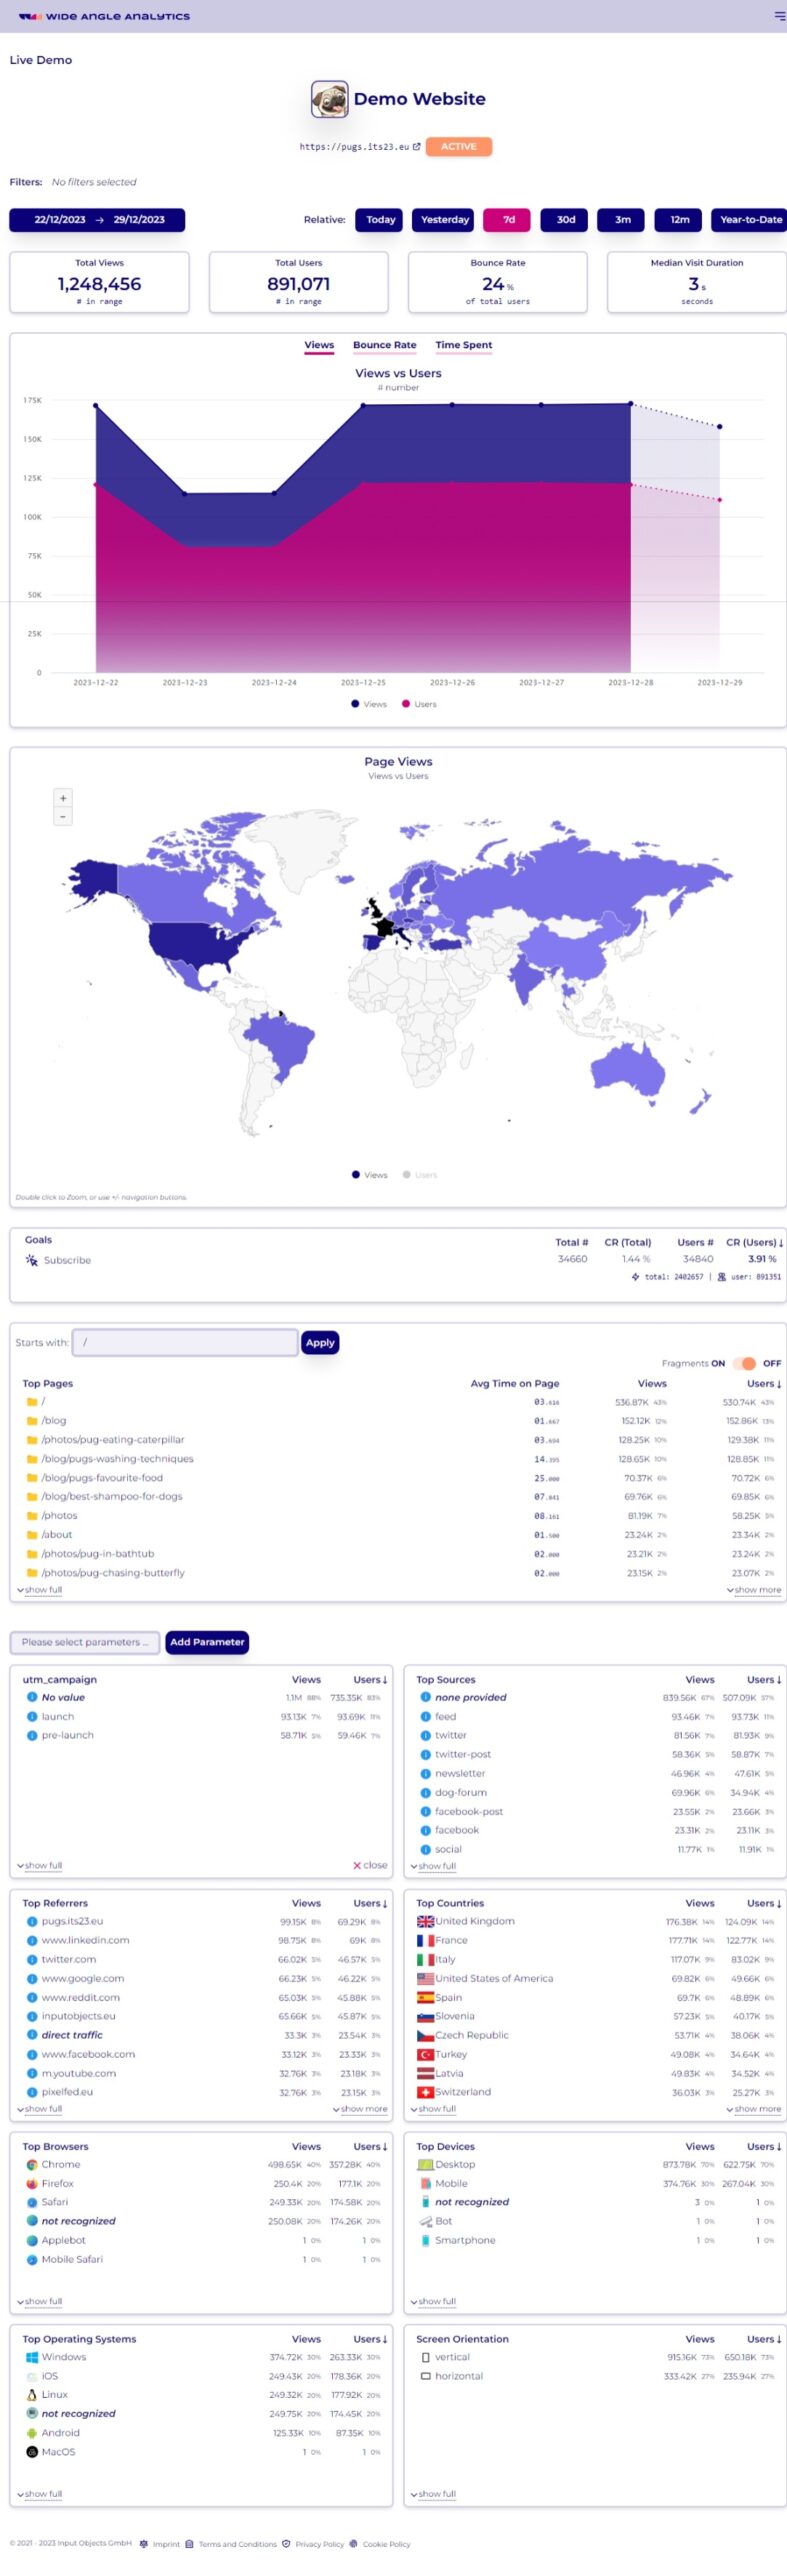Click the Subscribe goal icon
This screenshot has height=2560, width=787.
pyautogui.click(x=32, y=1260)
